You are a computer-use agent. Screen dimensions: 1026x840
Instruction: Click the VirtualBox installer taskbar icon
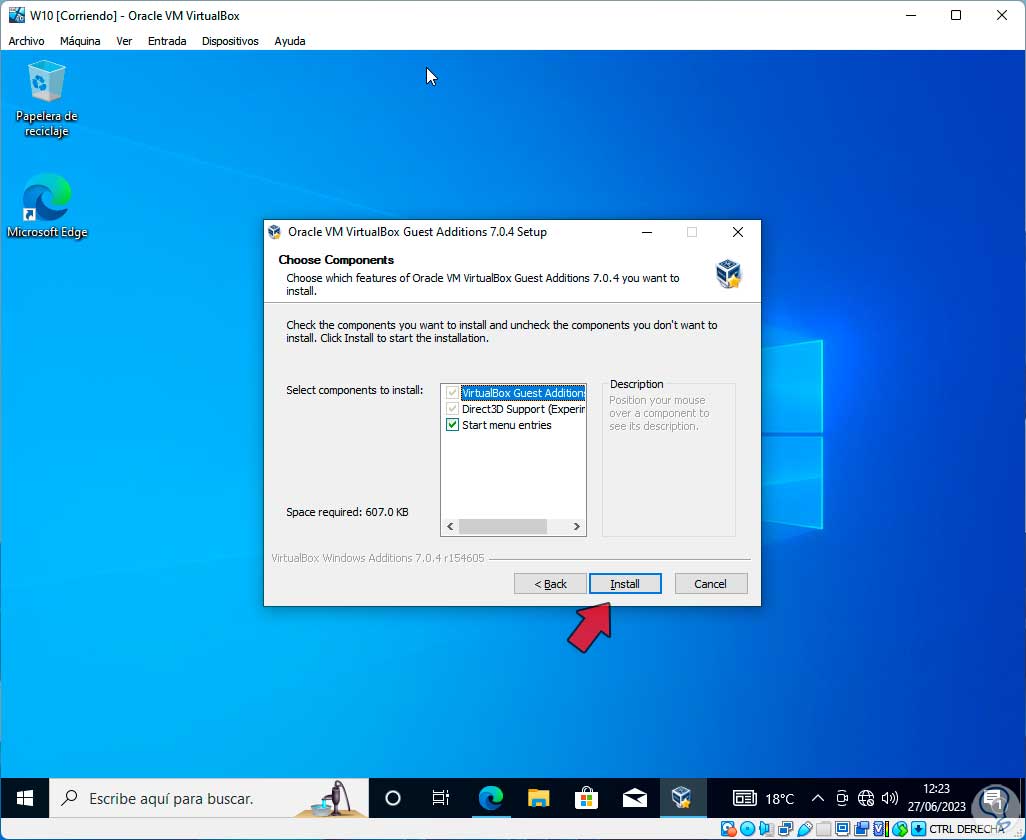pyautogui.click(x=682, y=798)
